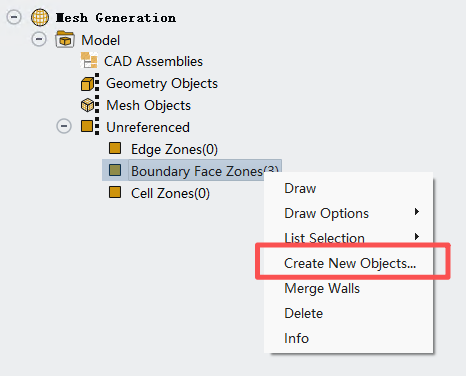Click the Edge Zones orange square icon
The height and width of the screenshot is (376, 466).
(115, 148)
